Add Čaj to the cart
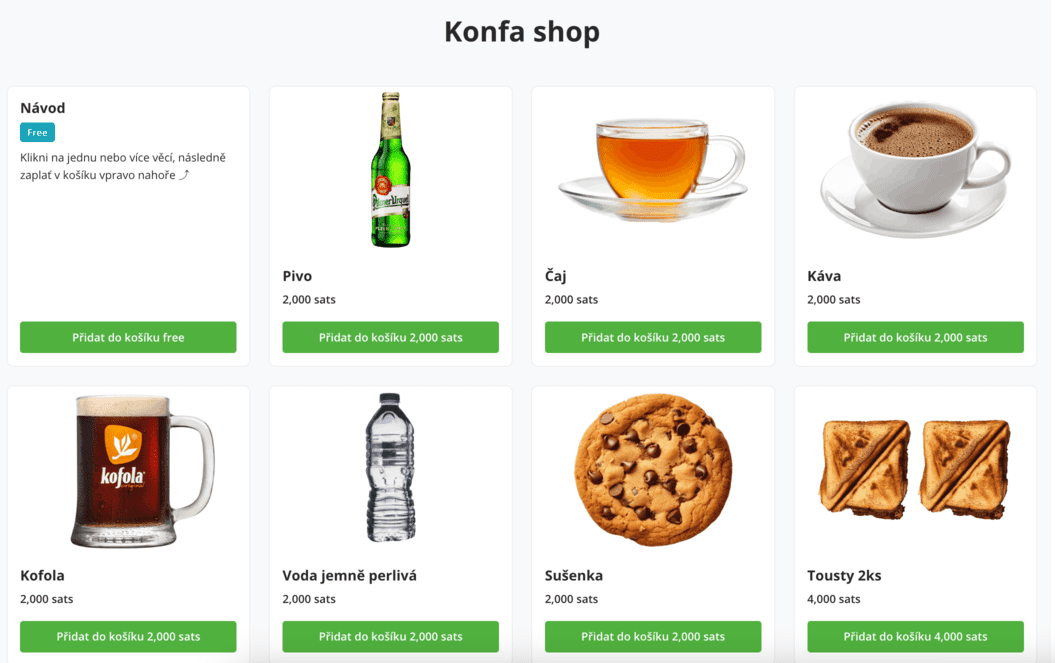This screenshot has width=1055, height=663. [x=652, y=338]
